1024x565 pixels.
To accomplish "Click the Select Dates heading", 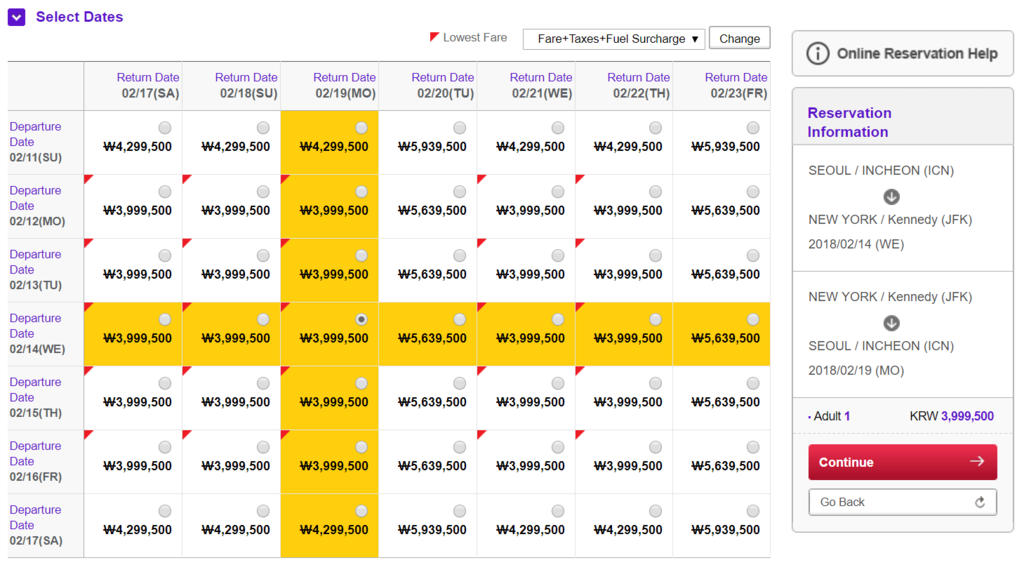I will point(79,17).
